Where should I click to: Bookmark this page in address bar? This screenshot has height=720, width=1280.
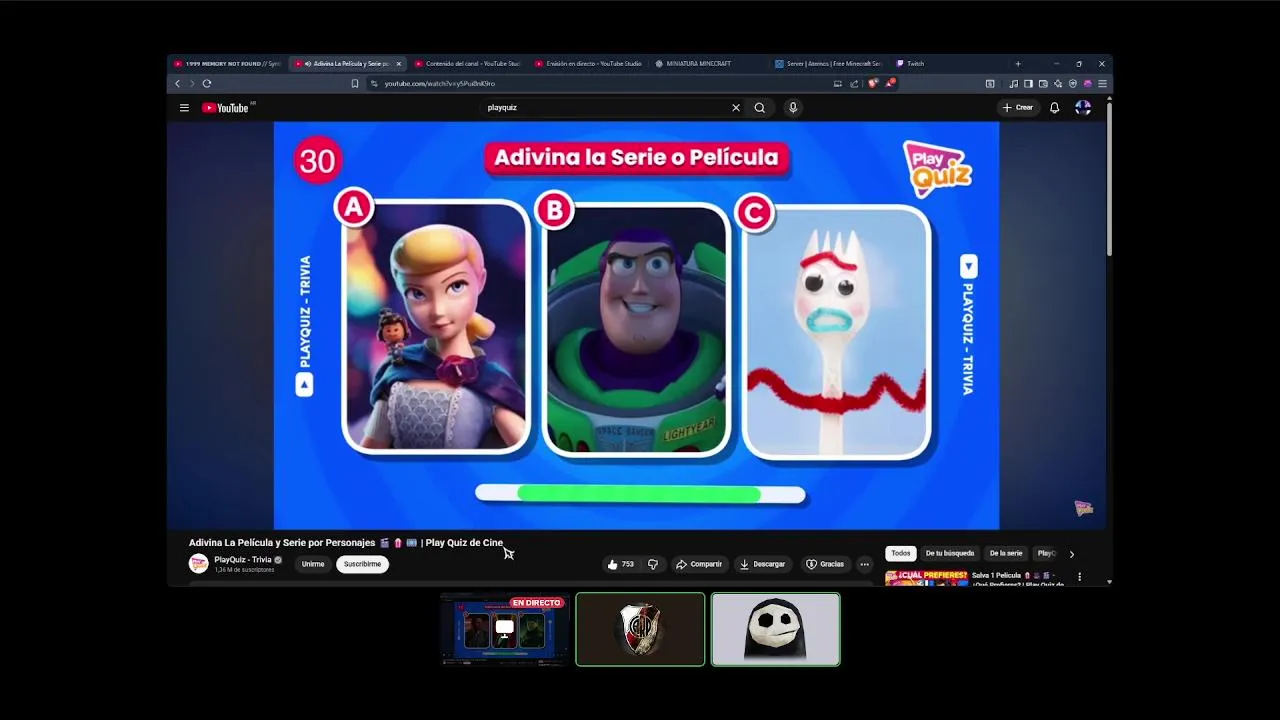[355, 84]
